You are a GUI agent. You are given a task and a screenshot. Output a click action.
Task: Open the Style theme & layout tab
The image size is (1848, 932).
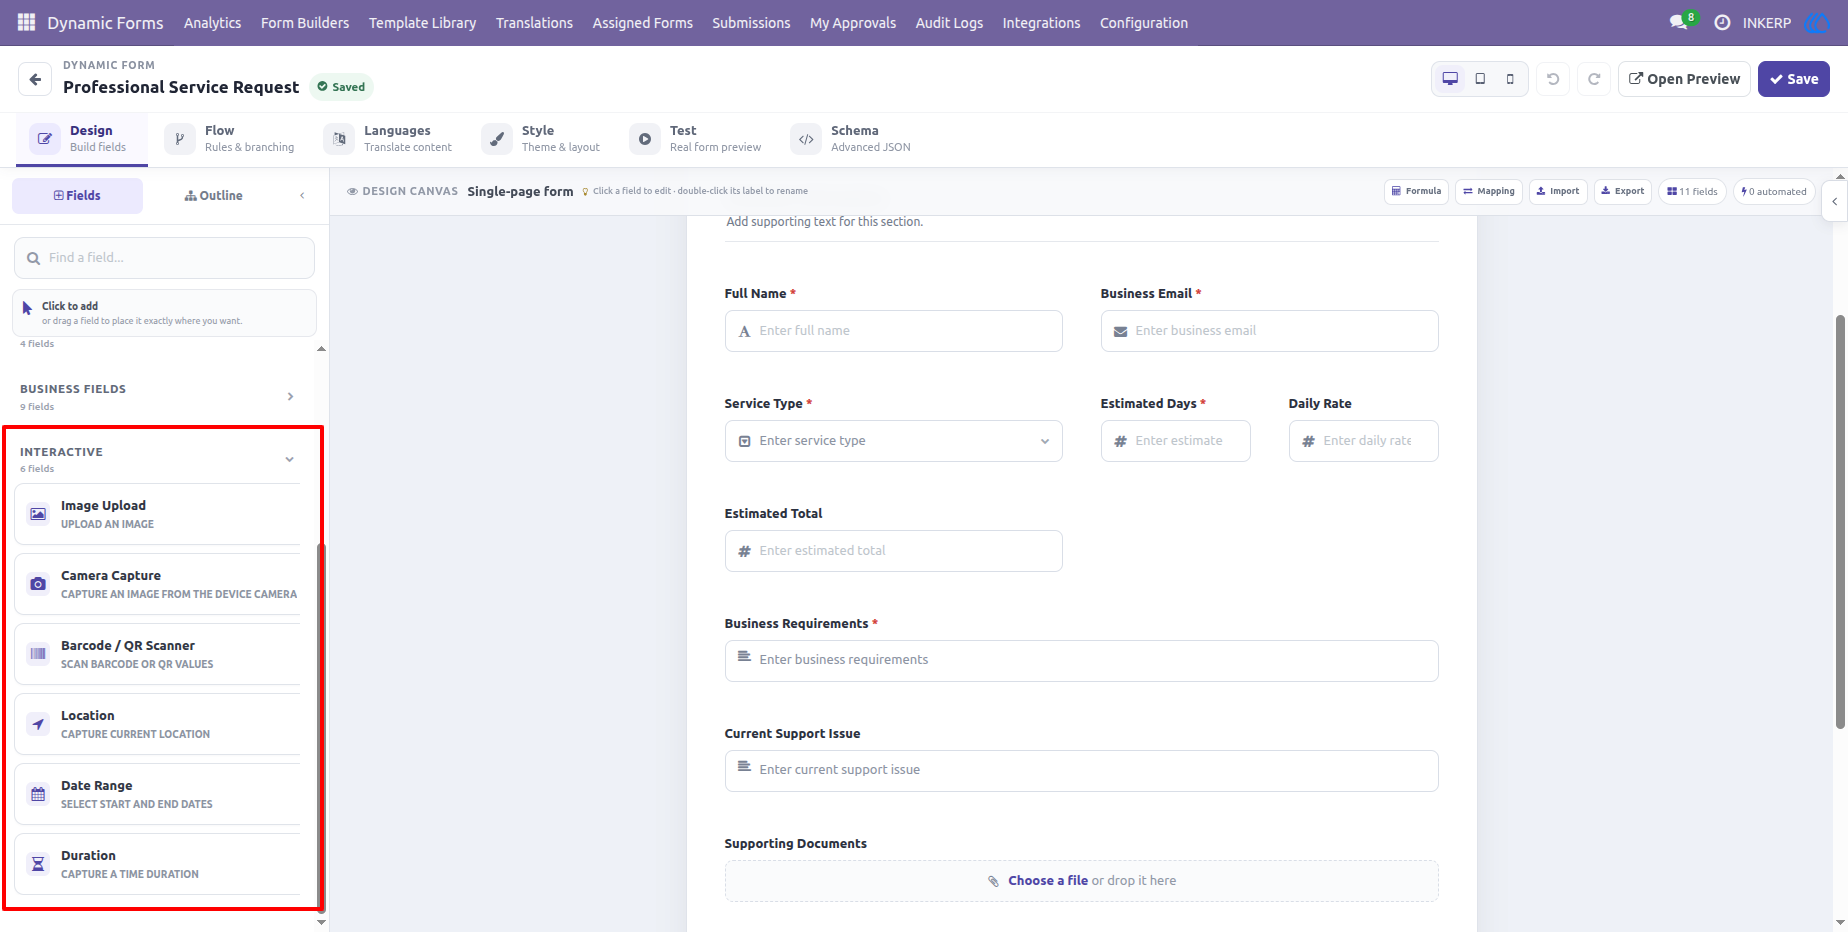click(541, 139)
